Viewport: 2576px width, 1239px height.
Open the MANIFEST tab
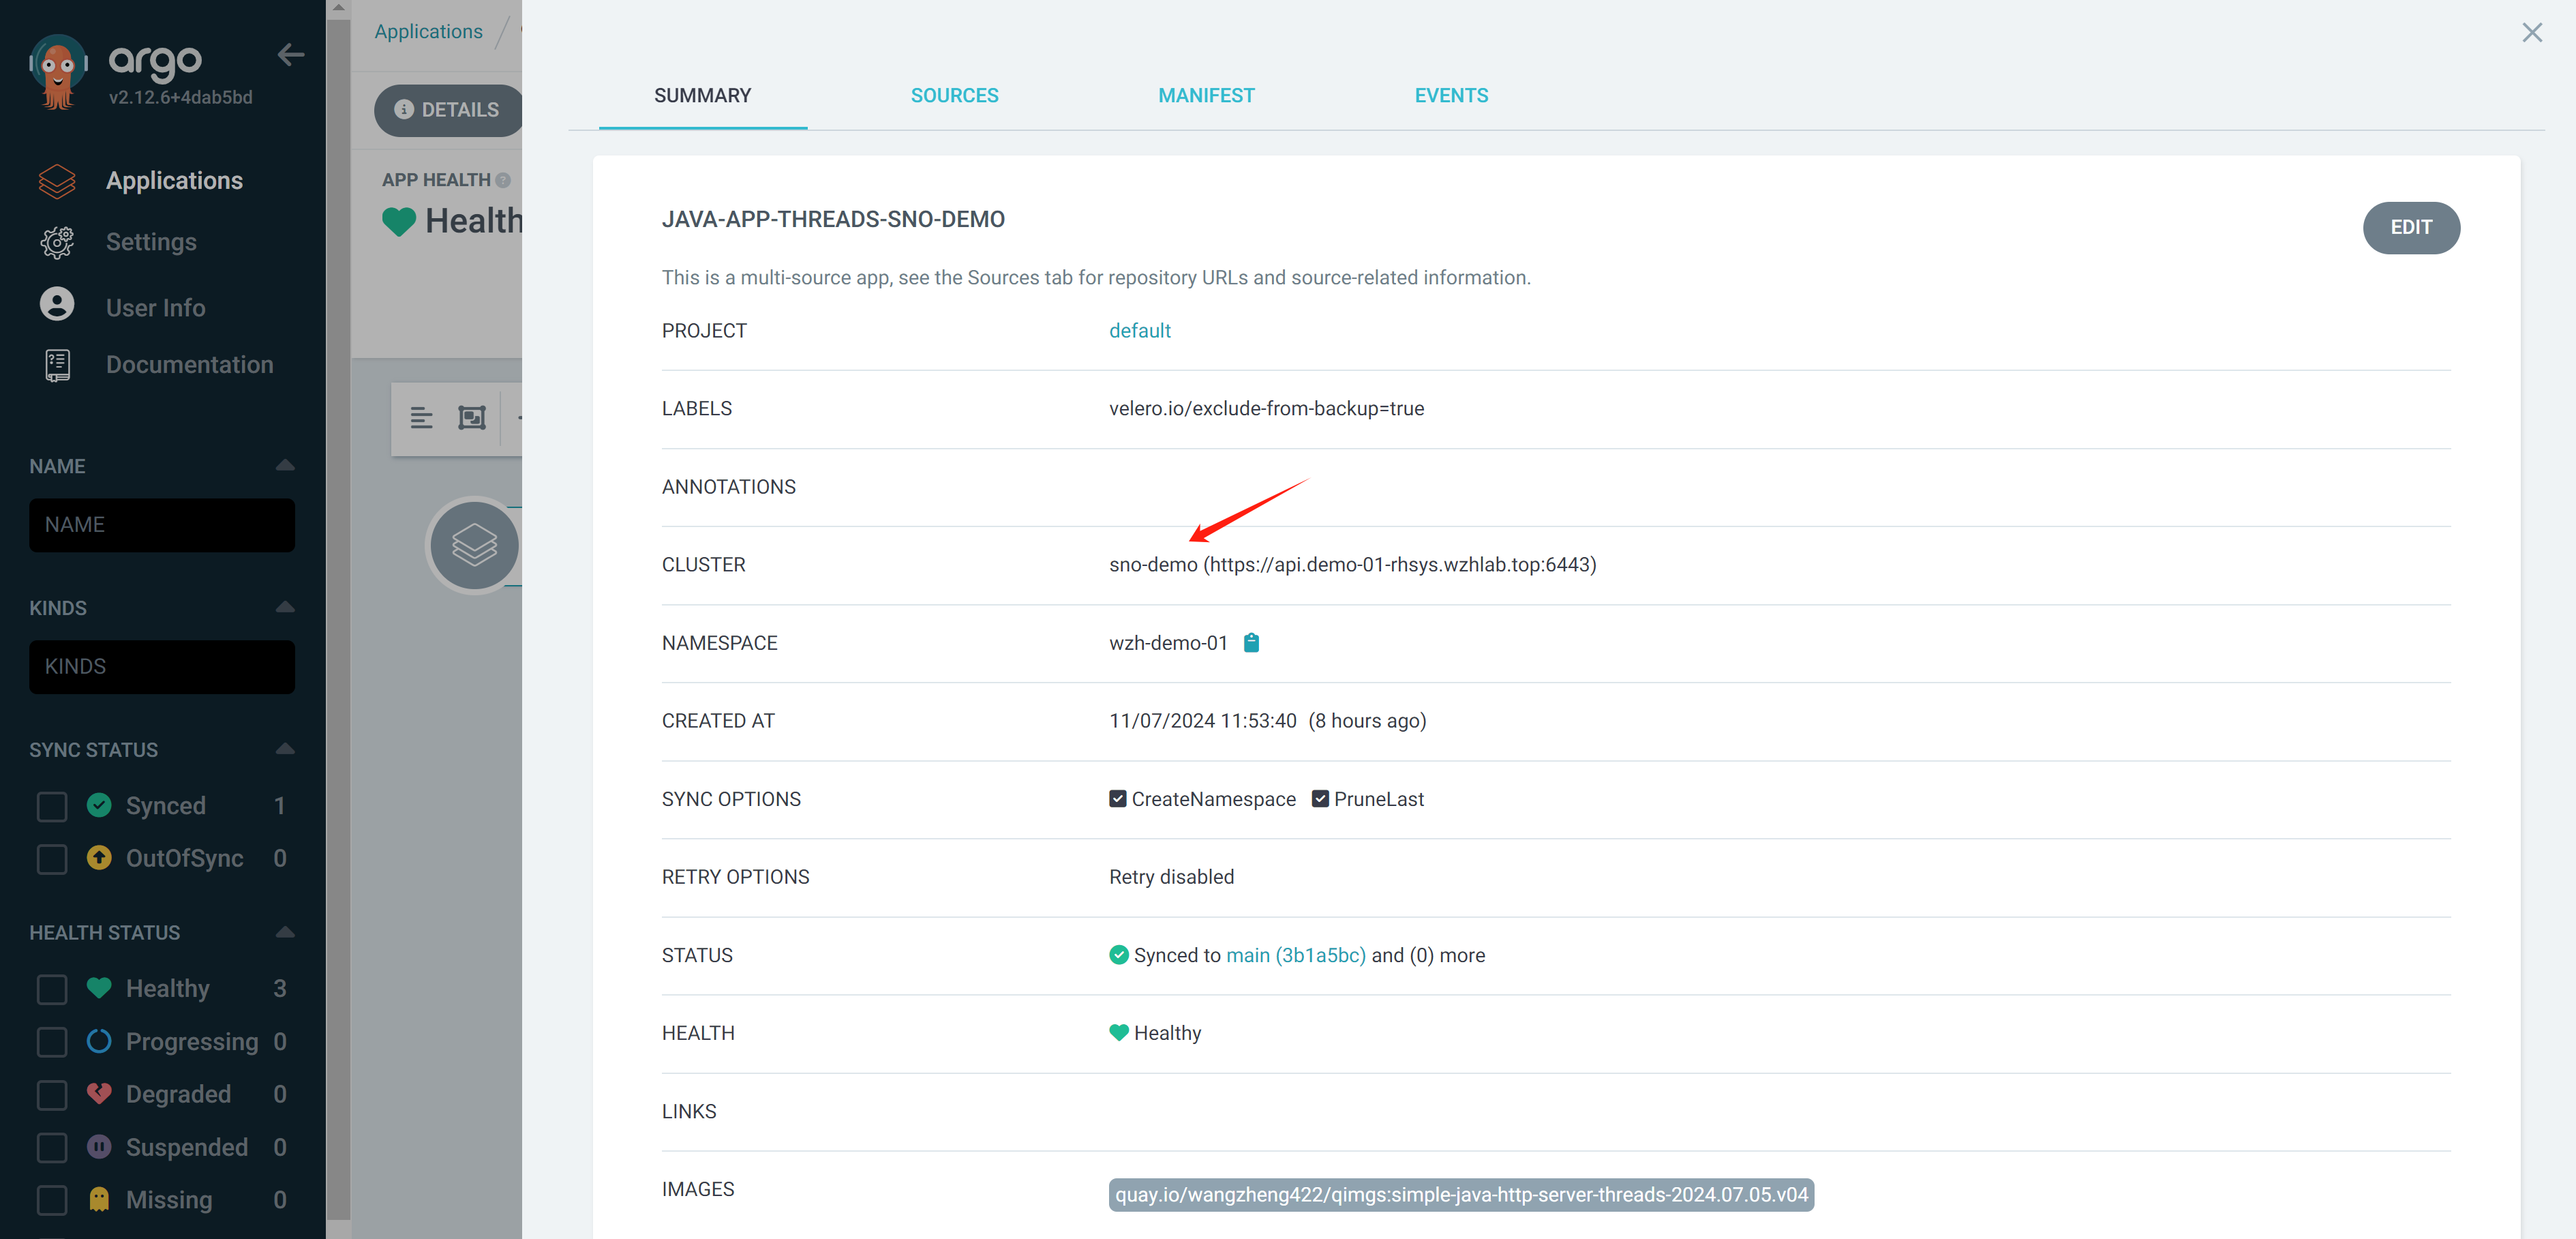[1206, 96]
